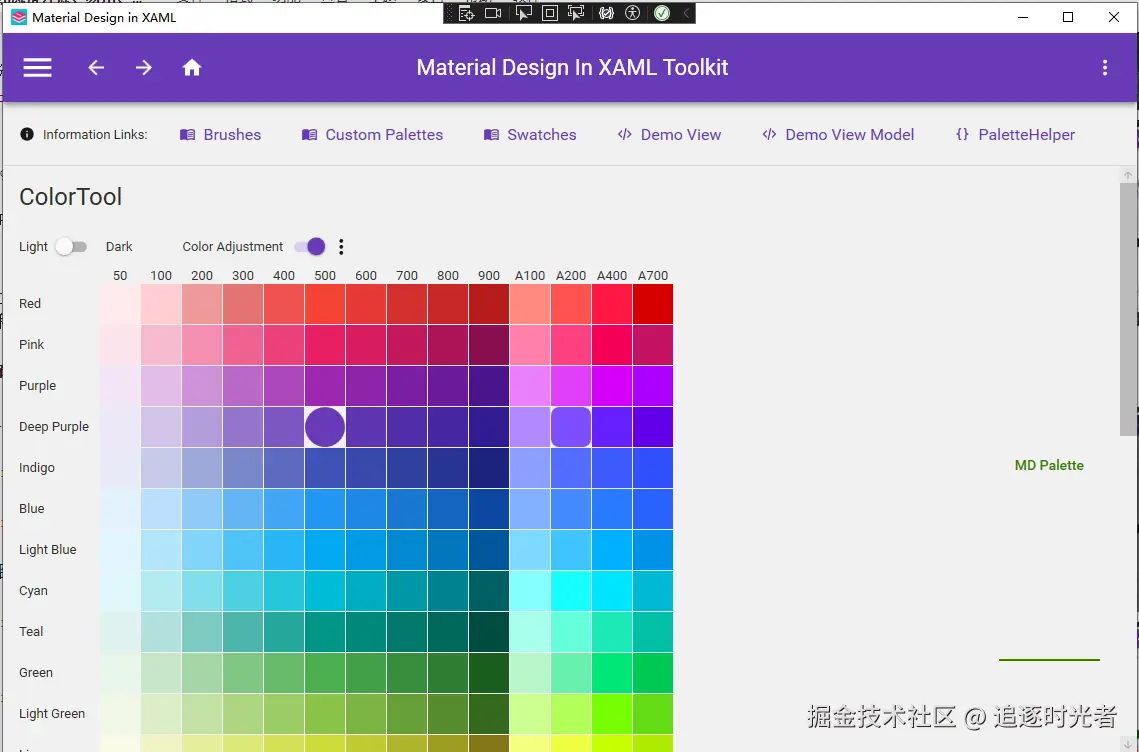
Task: Pick the Pink 300 swatch
Action: (x=243, y=345)
